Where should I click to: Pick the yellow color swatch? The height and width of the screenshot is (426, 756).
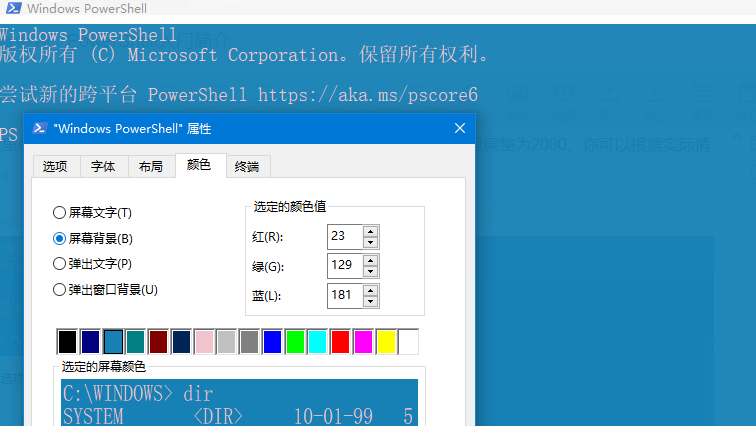(x=386, y=342)
